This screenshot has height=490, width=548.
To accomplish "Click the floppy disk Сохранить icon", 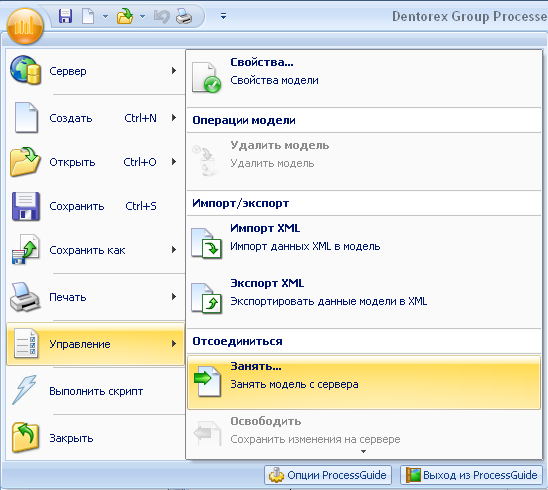I will click(26, 206).
